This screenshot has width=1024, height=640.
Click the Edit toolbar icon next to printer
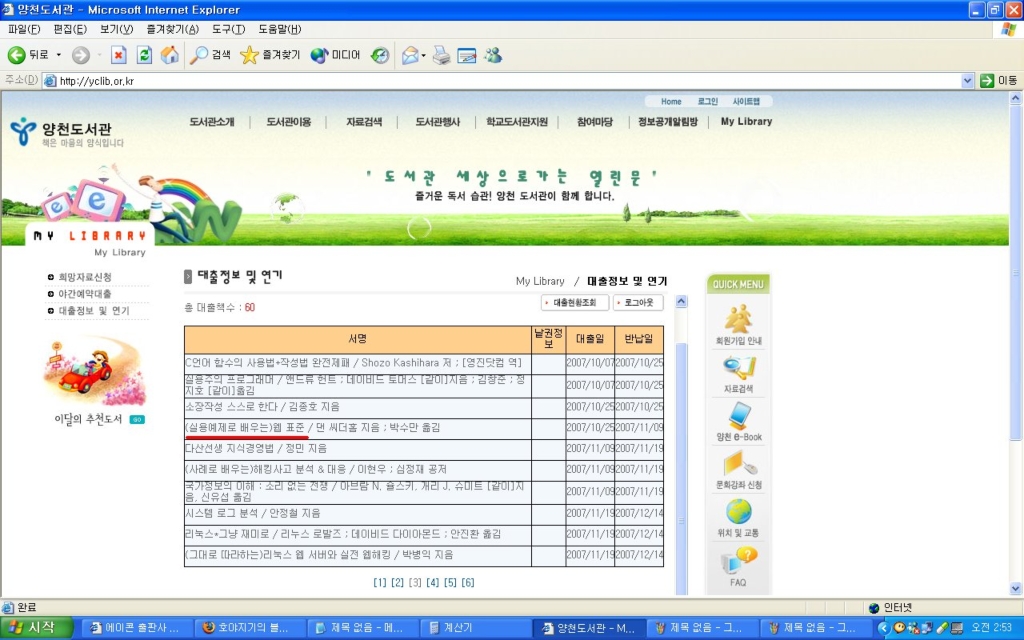467,56
